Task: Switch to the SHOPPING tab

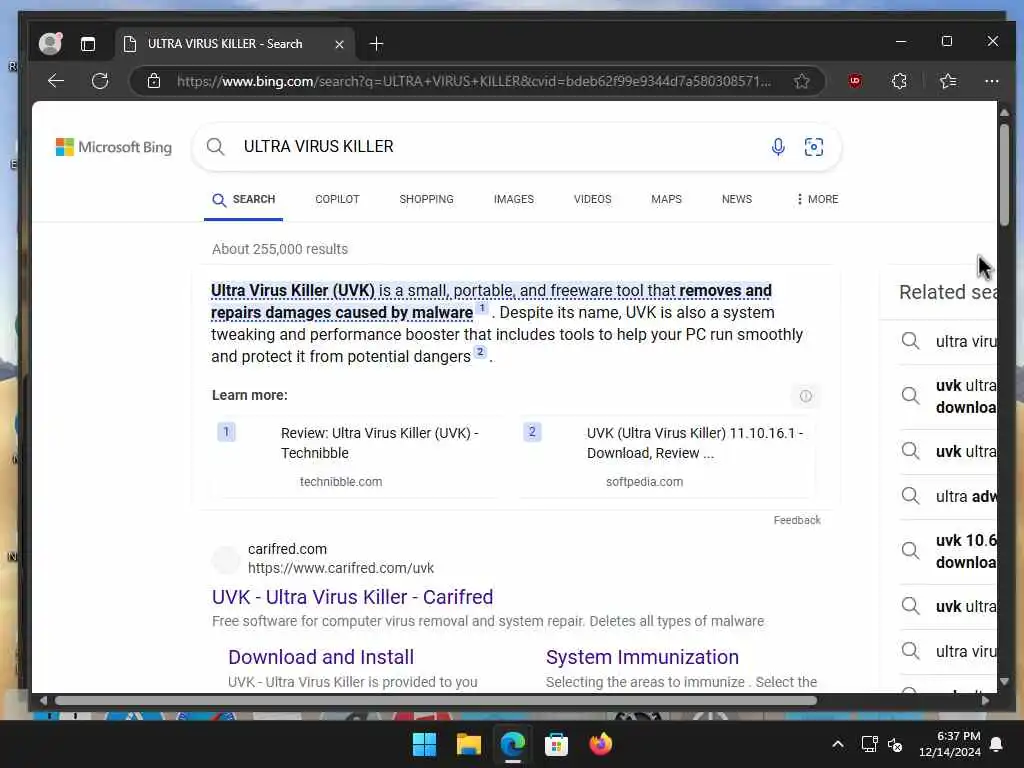Action: pyautogui.click(x=426, y=199)
